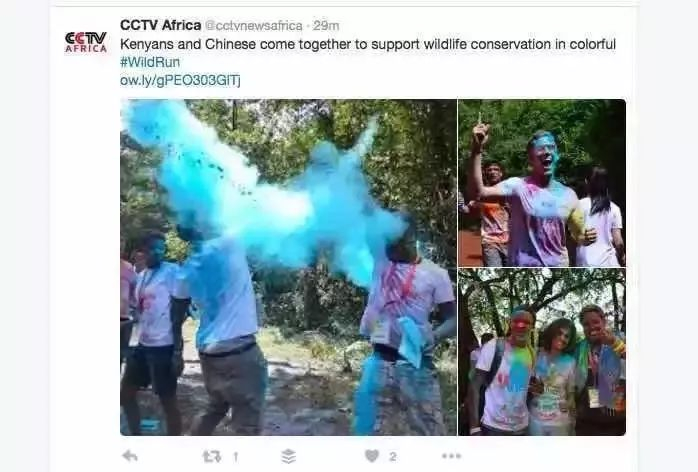Click the retweet count number 1
The image size is (698, 472).
click(235, 457)
